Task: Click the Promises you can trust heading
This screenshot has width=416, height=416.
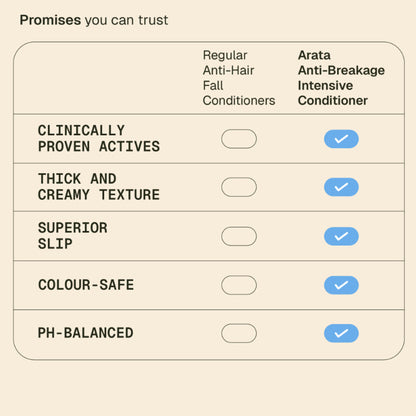Action: [94, 20]
